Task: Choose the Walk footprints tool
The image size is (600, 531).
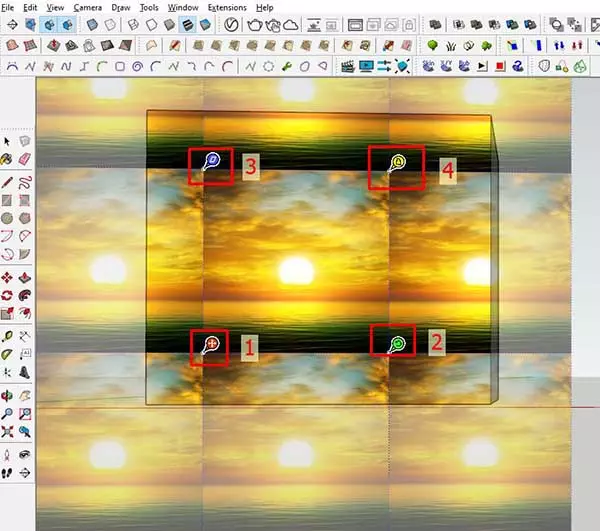Action: [x=9, y=472]
